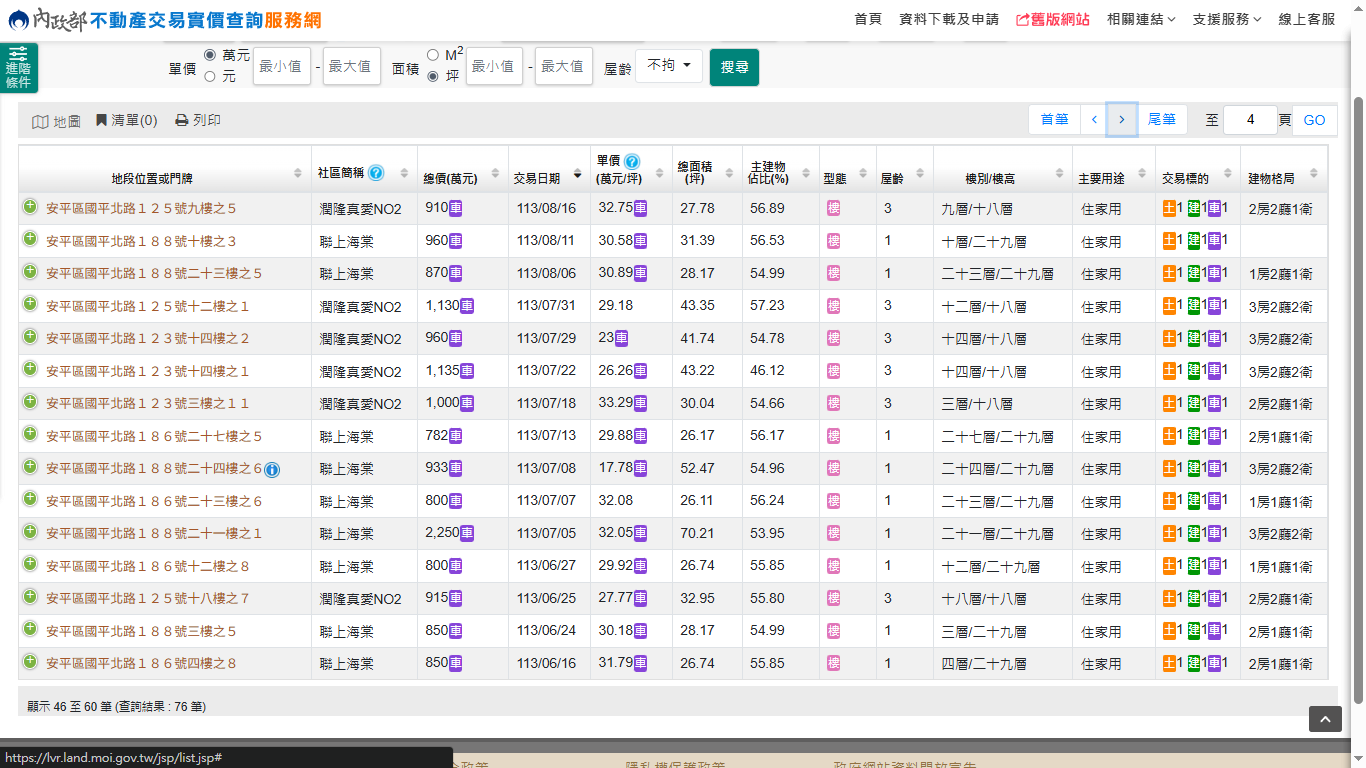Select the M² area radio button

(x=433, y=55)
